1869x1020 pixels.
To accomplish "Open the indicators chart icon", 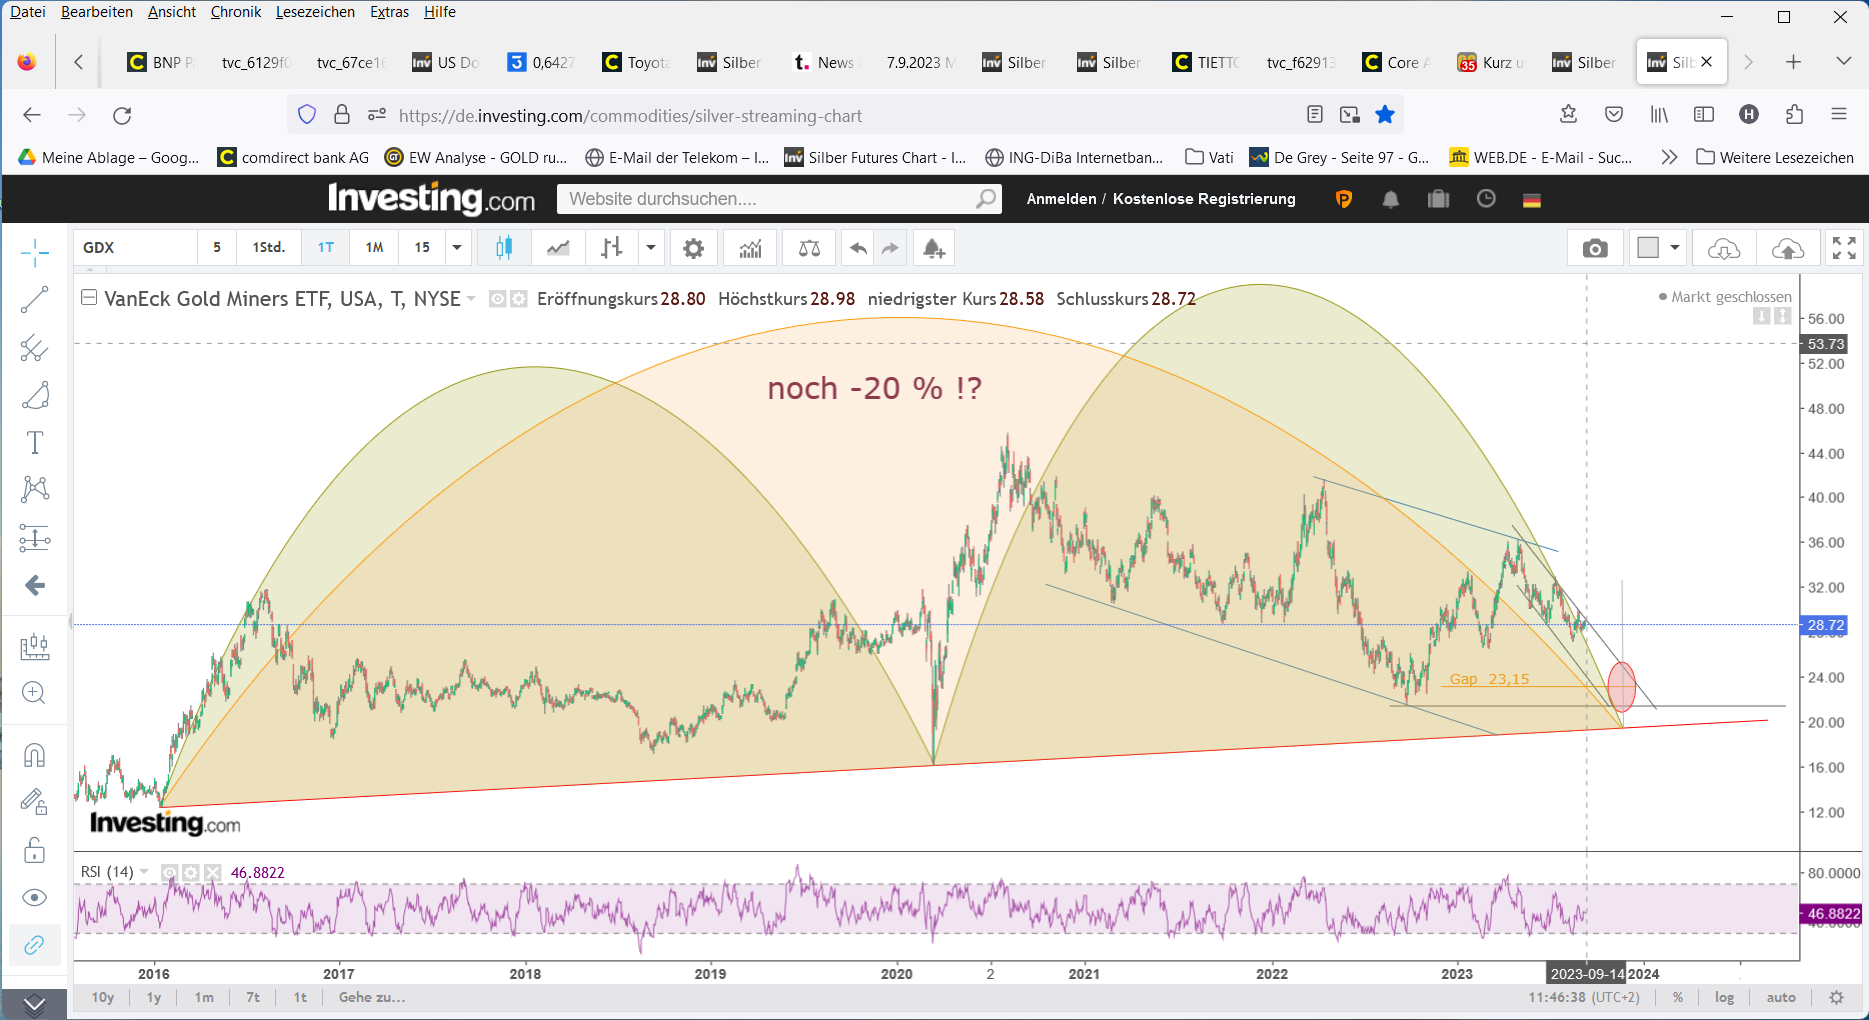I will [750, 248].
